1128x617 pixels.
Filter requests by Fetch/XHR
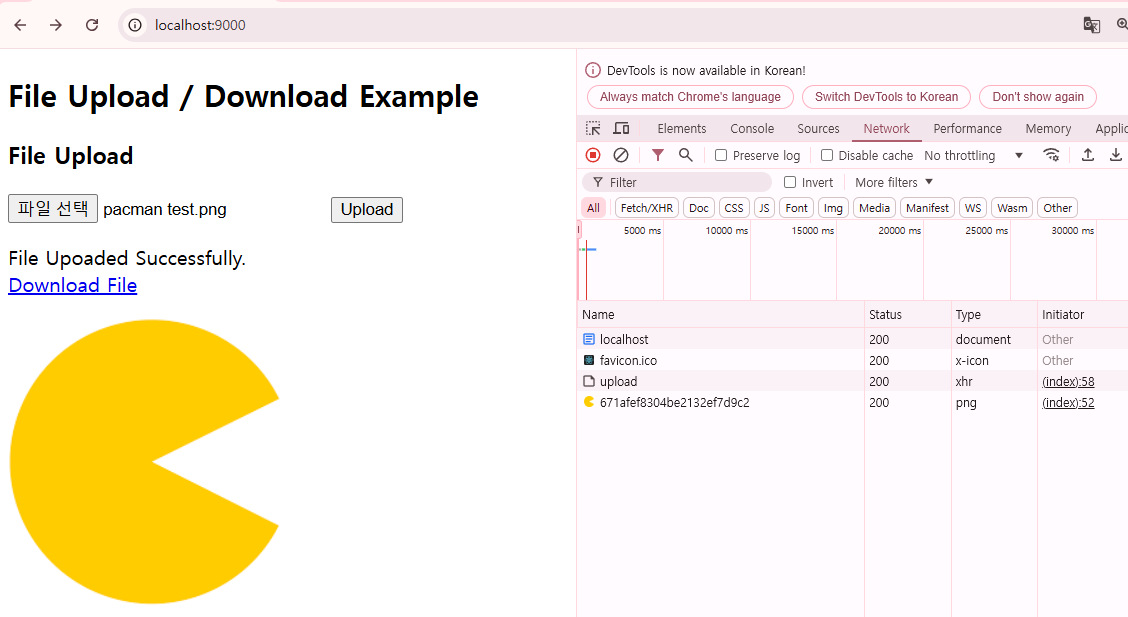646,208
